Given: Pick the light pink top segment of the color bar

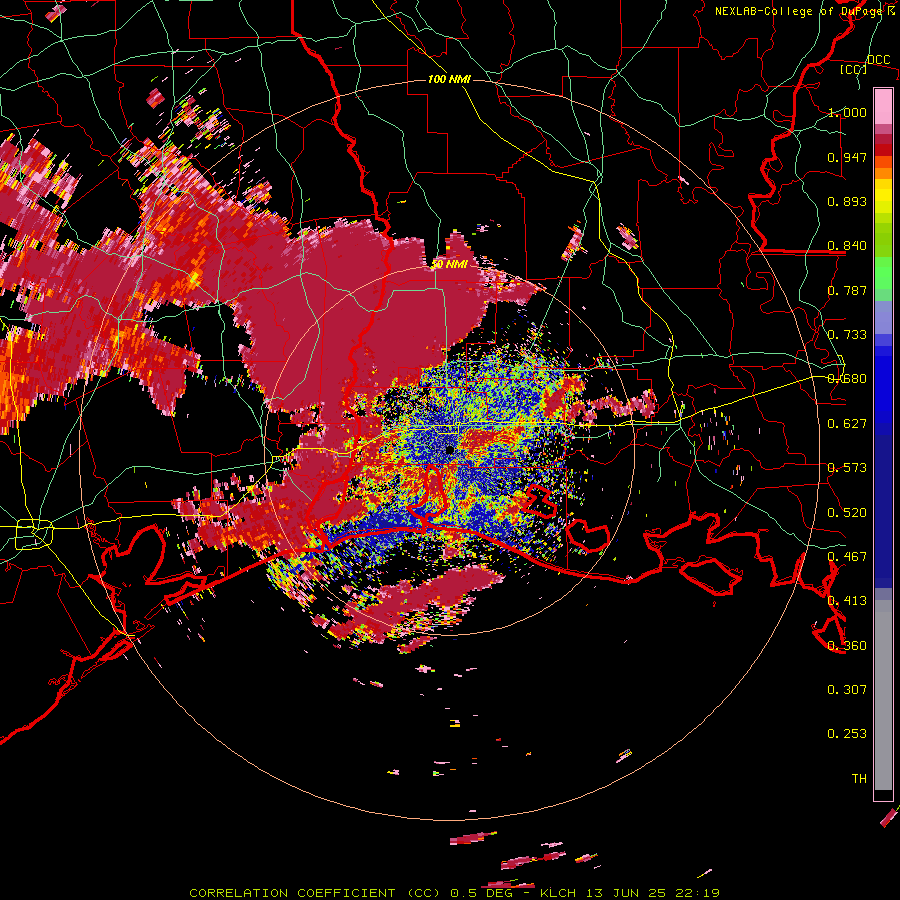Looking at the screenshot, I should [883, 107].
